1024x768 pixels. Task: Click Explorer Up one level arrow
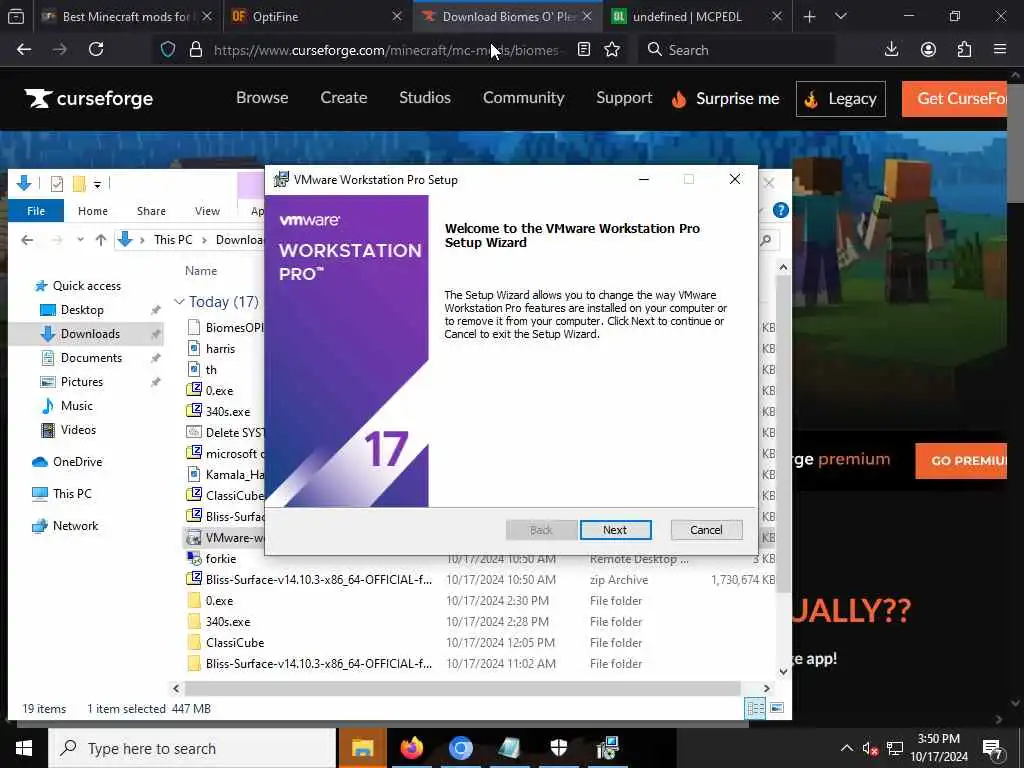click(x=101, y=240)
